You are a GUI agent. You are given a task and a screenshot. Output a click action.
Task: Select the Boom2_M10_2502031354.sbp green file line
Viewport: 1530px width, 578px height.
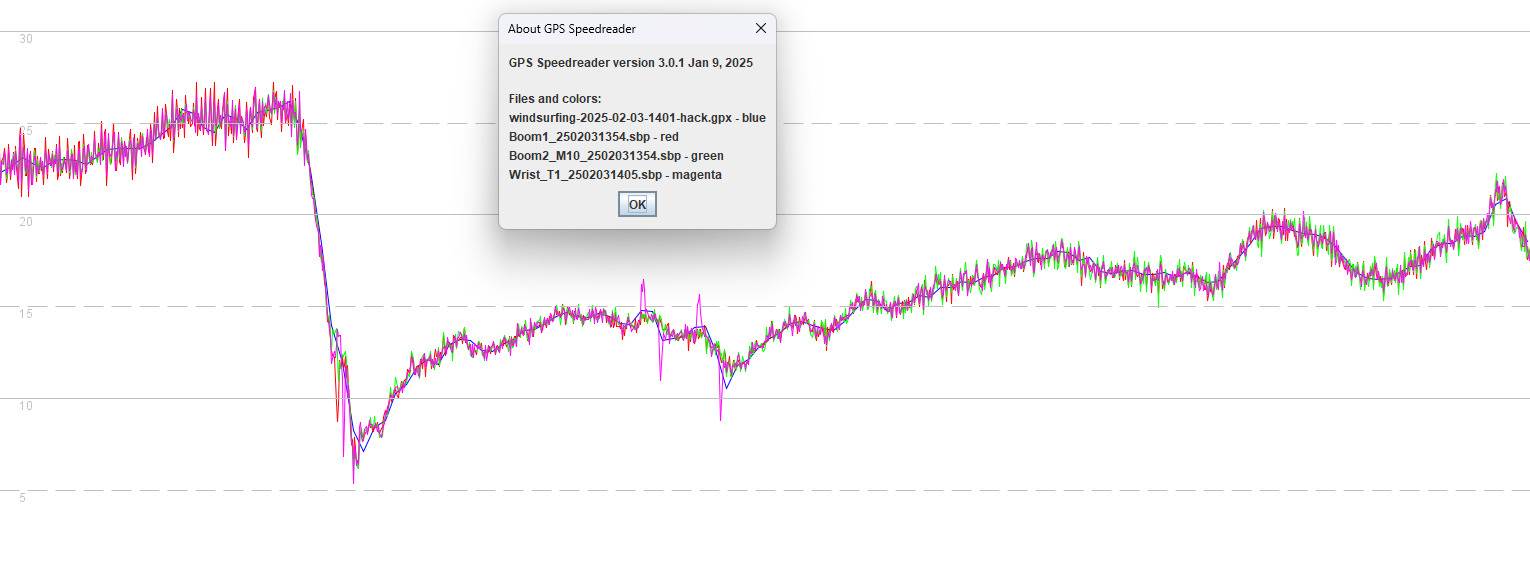click(616, 156)
